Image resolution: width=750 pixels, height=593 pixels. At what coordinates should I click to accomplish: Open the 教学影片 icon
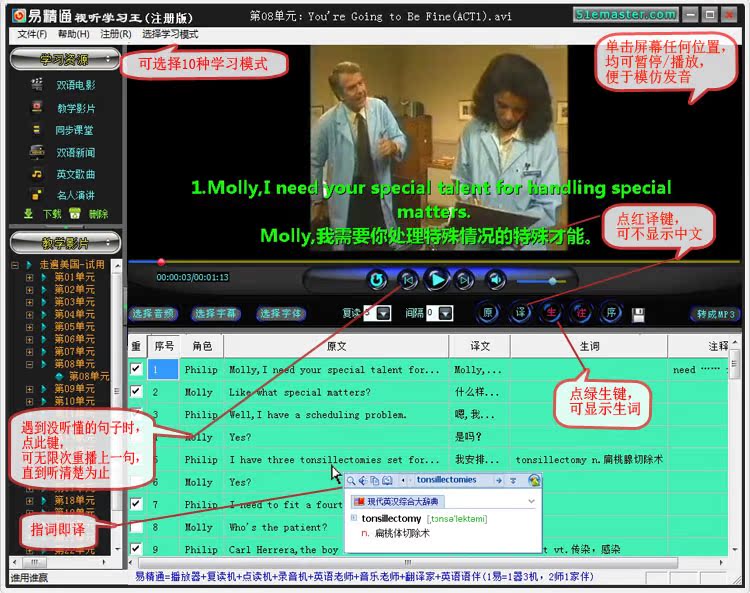(x=37, y=107)
